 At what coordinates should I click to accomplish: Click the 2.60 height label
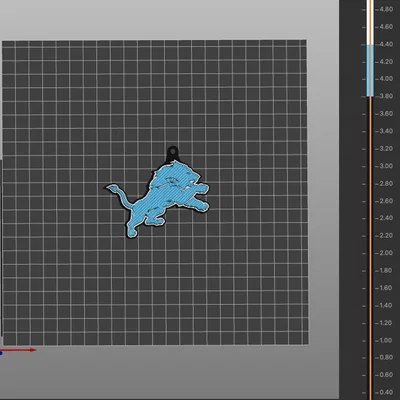(x=386, y=201)
